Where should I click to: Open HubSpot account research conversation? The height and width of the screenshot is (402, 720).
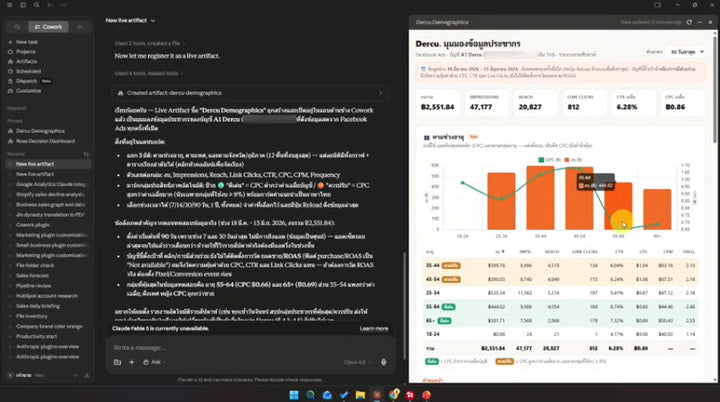click(x=48, y=296)
